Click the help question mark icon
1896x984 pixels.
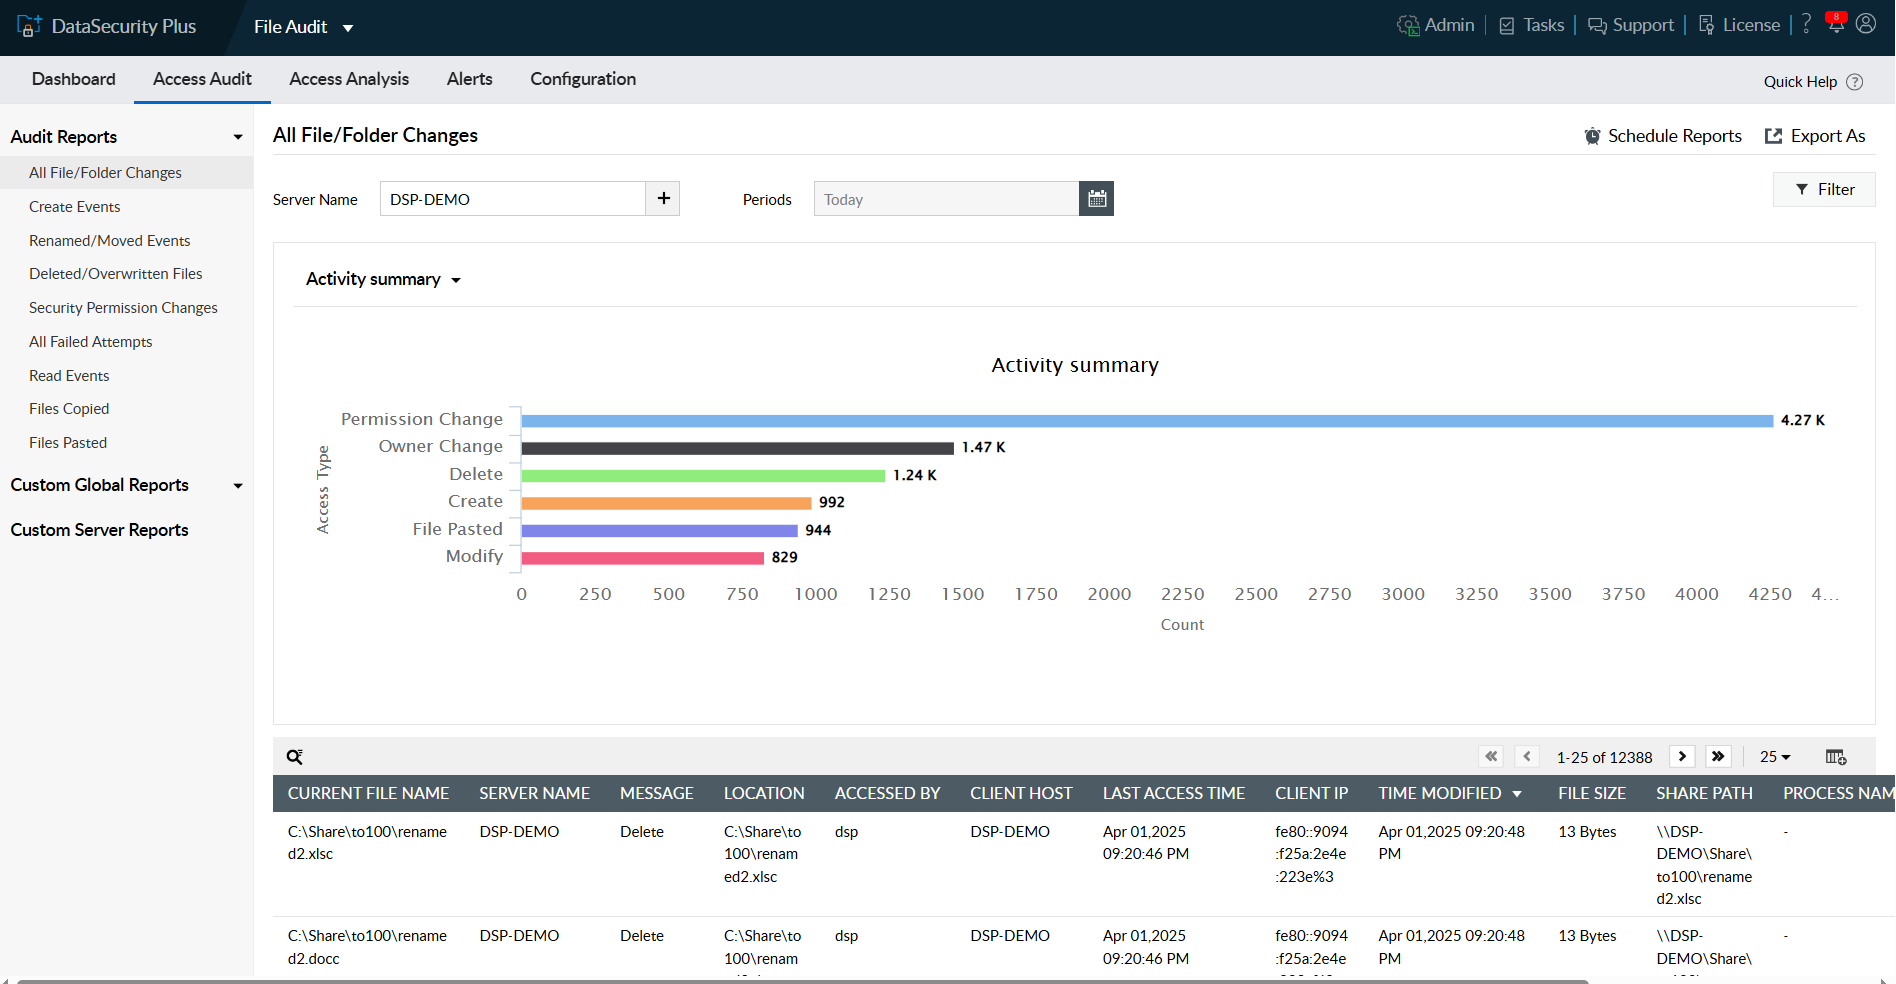coord(1806,24)
